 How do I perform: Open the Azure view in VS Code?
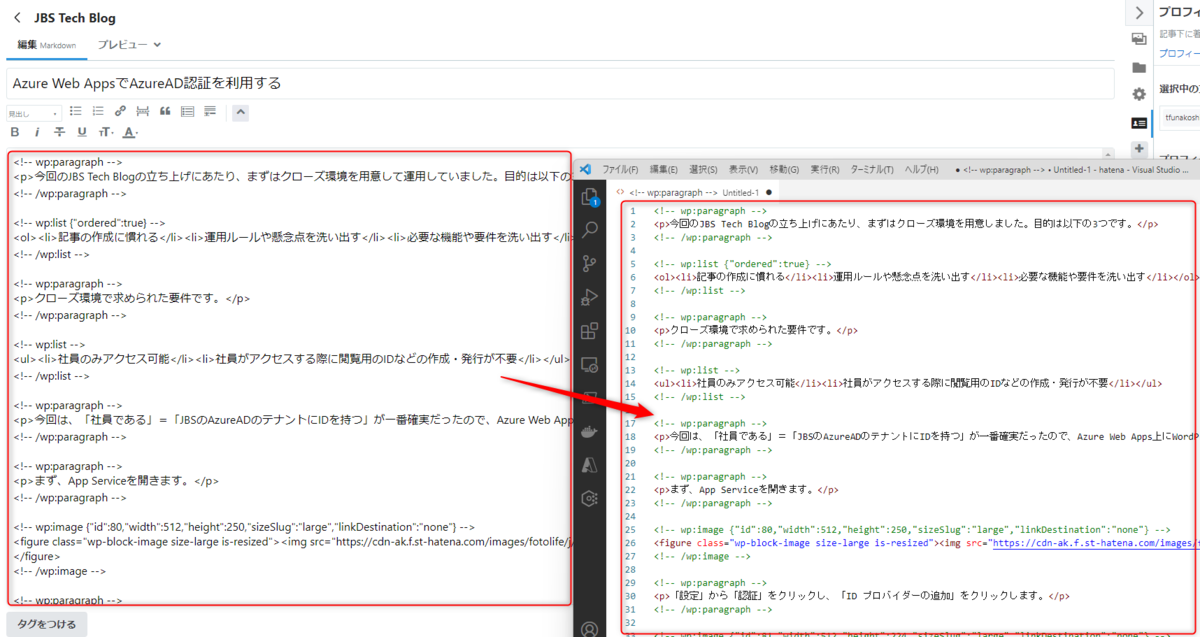tap(590, 464)
